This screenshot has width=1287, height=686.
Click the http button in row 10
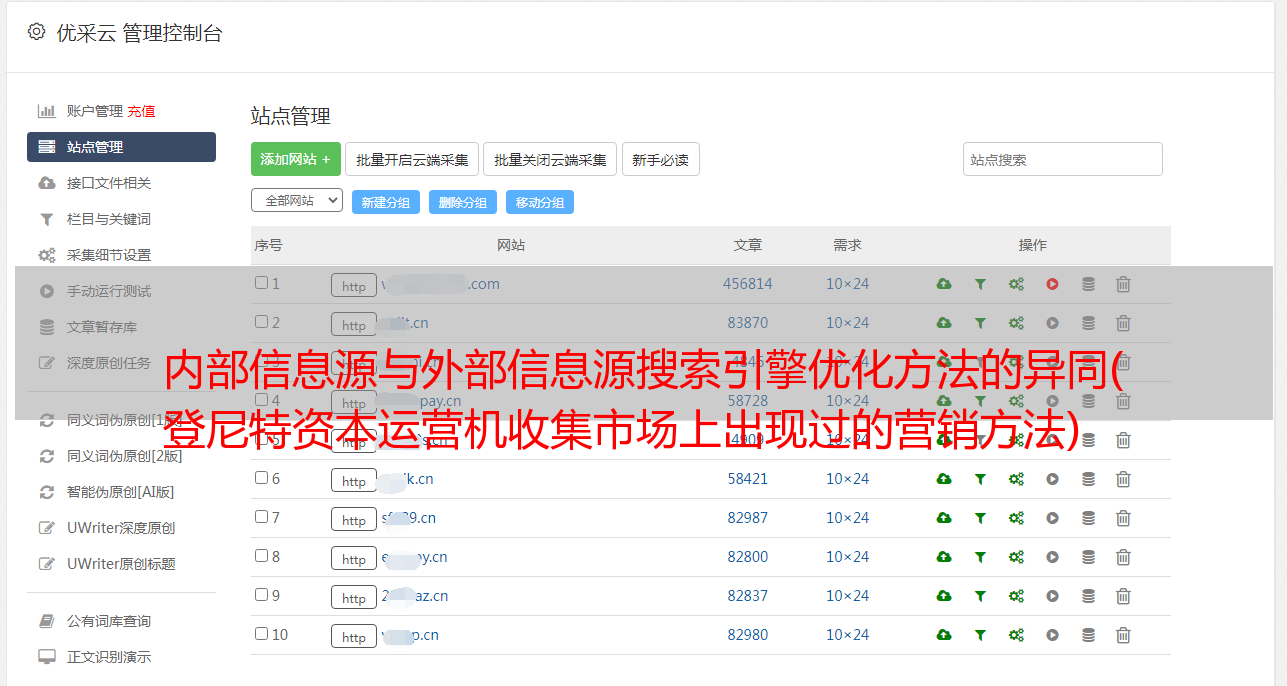pos(354,637)
